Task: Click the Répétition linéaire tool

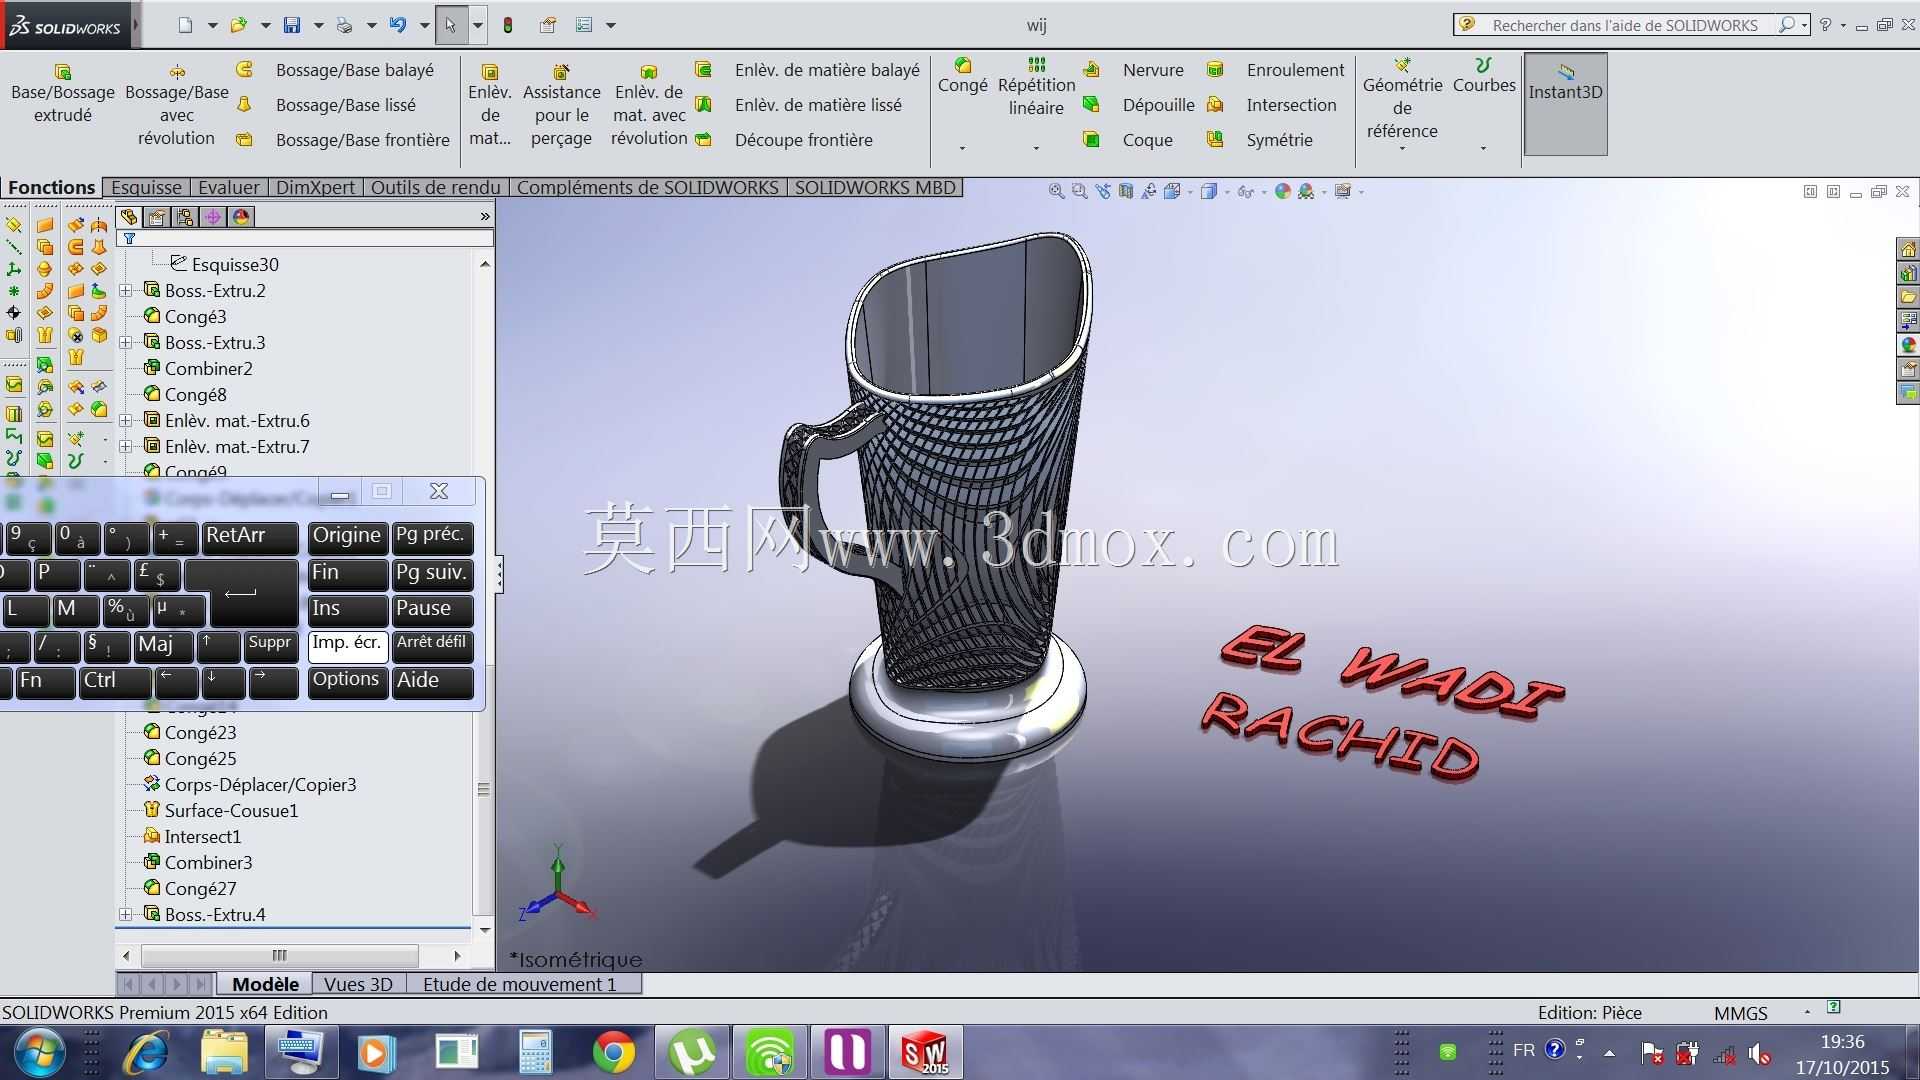Action: tap(1036, 87)
